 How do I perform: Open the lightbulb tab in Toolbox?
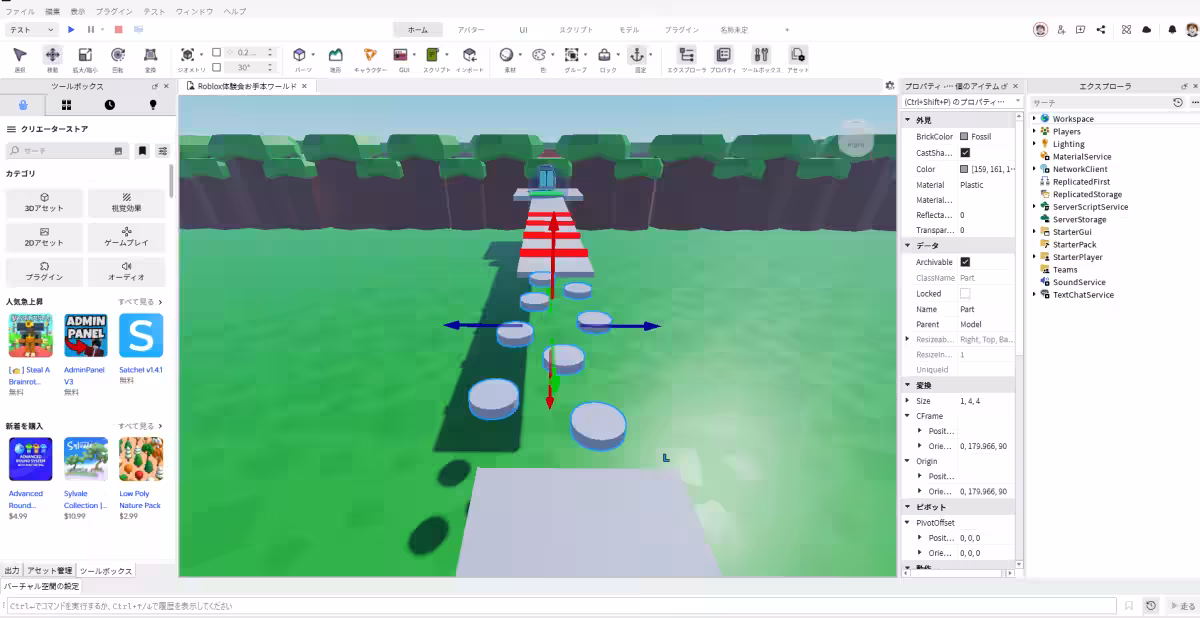pyautogui.click(x=153, y=104)
